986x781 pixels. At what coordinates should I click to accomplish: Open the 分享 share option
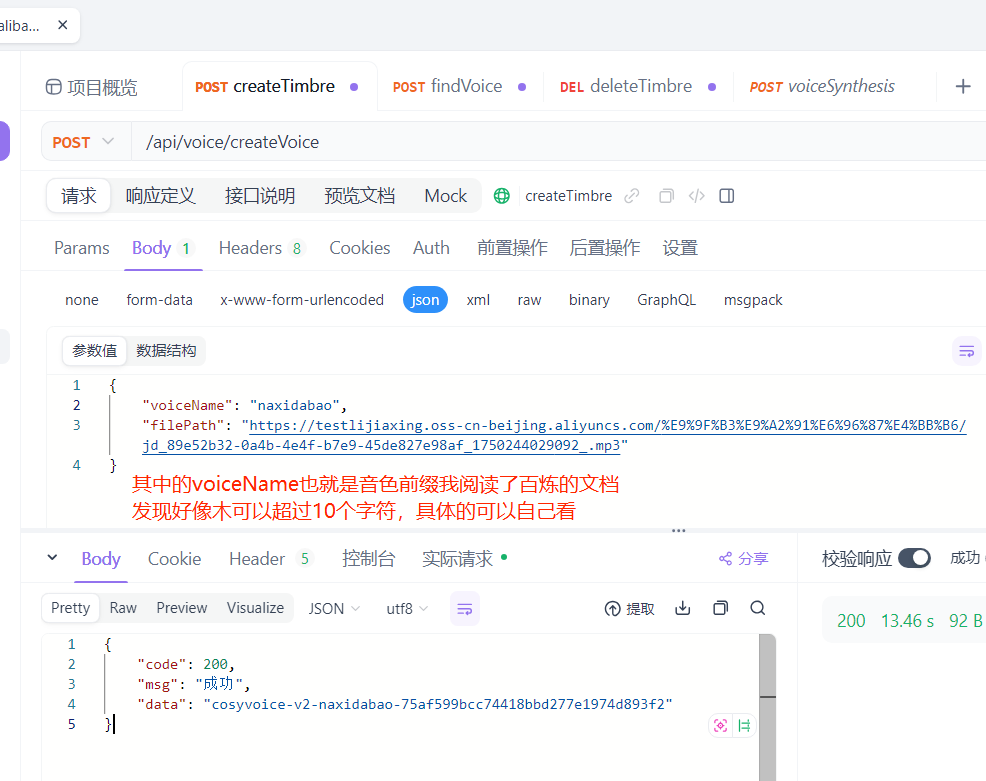[x=743, y=559]
